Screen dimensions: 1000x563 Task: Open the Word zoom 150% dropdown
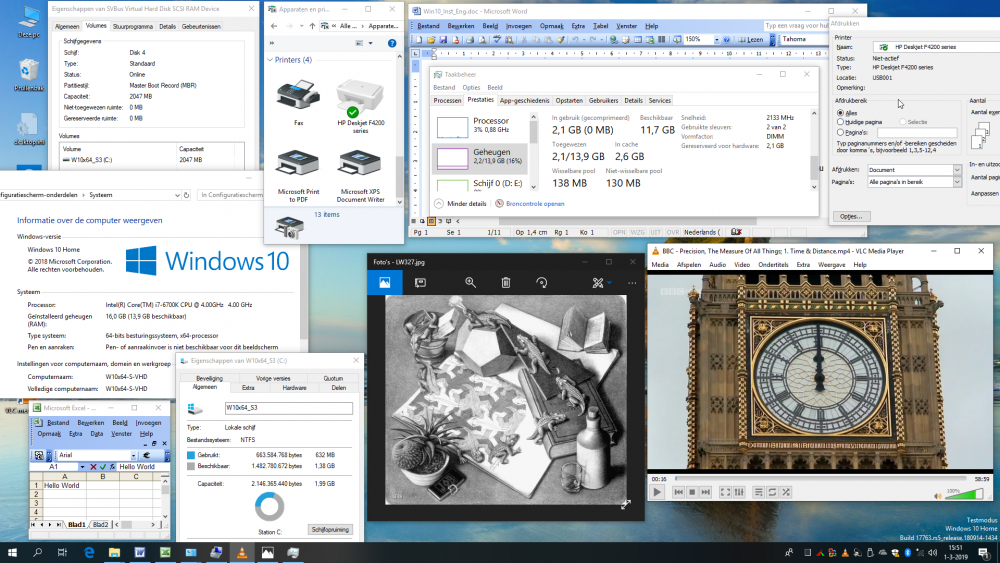pos(717,40)
